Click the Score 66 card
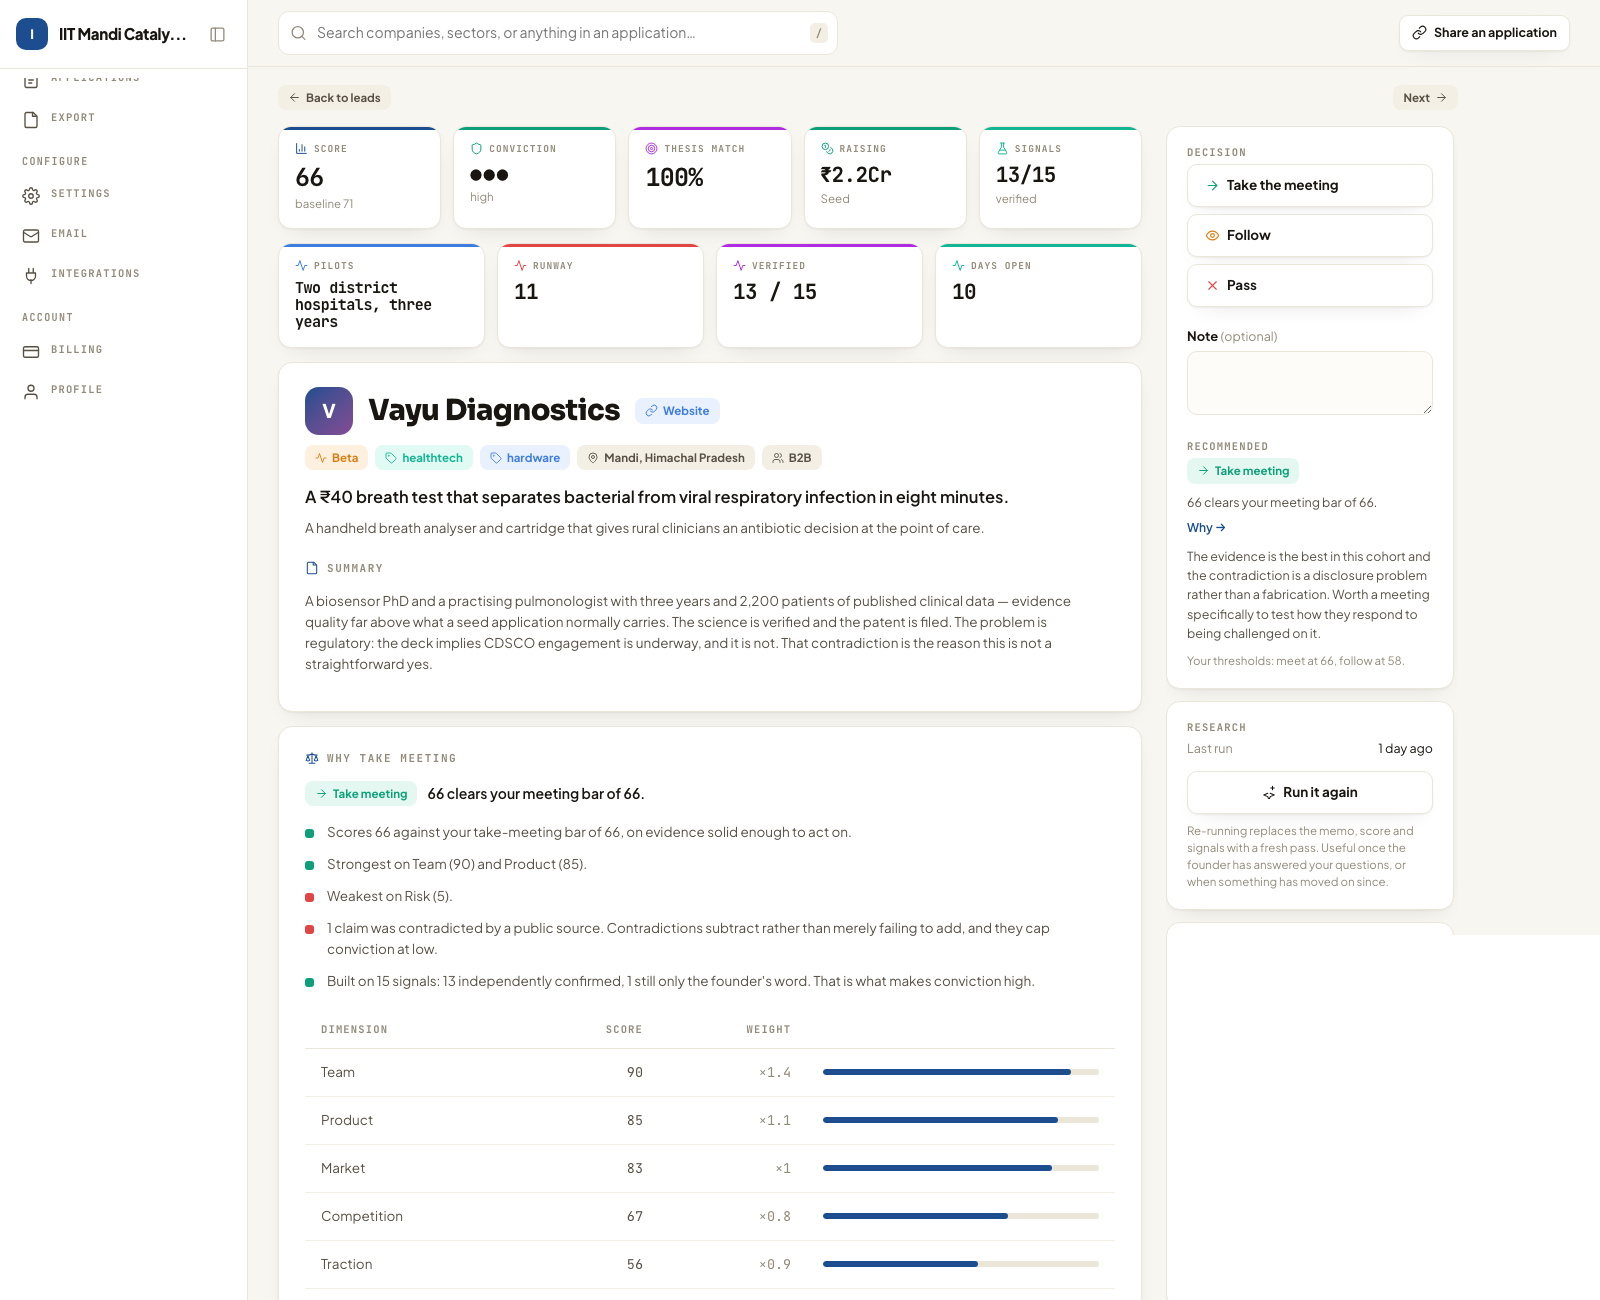The height and width of the screenshot is (1300, 1600). tap(360, 178)
